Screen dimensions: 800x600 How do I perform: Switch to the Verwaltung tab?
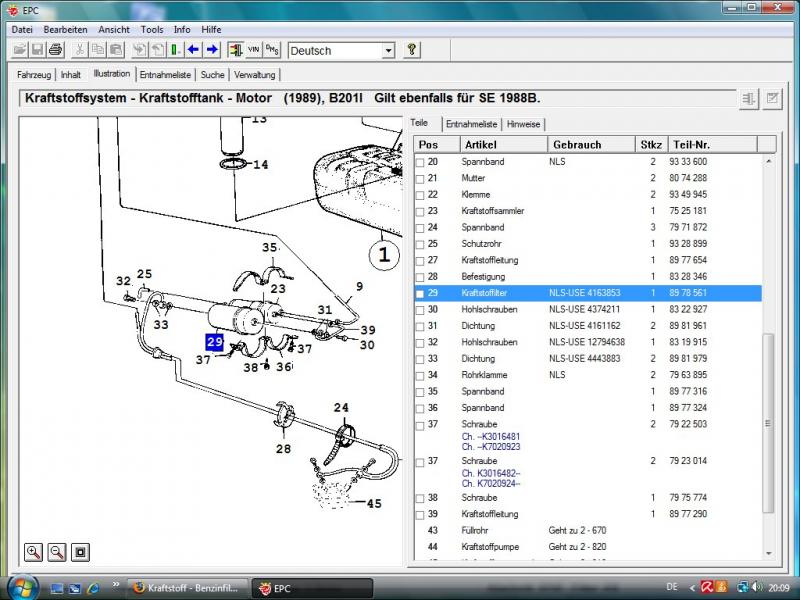(x=255, y=75)
